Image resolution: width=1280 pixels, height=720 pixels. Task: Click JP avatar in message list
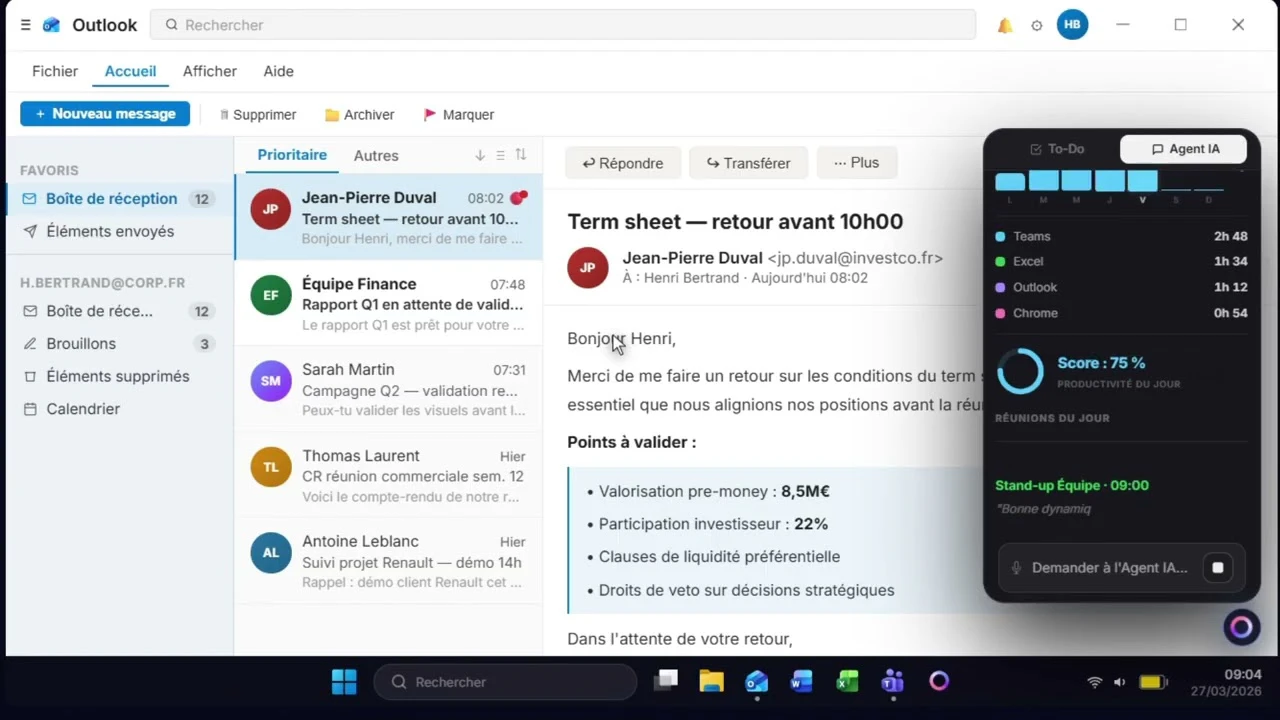click(270, 210)
